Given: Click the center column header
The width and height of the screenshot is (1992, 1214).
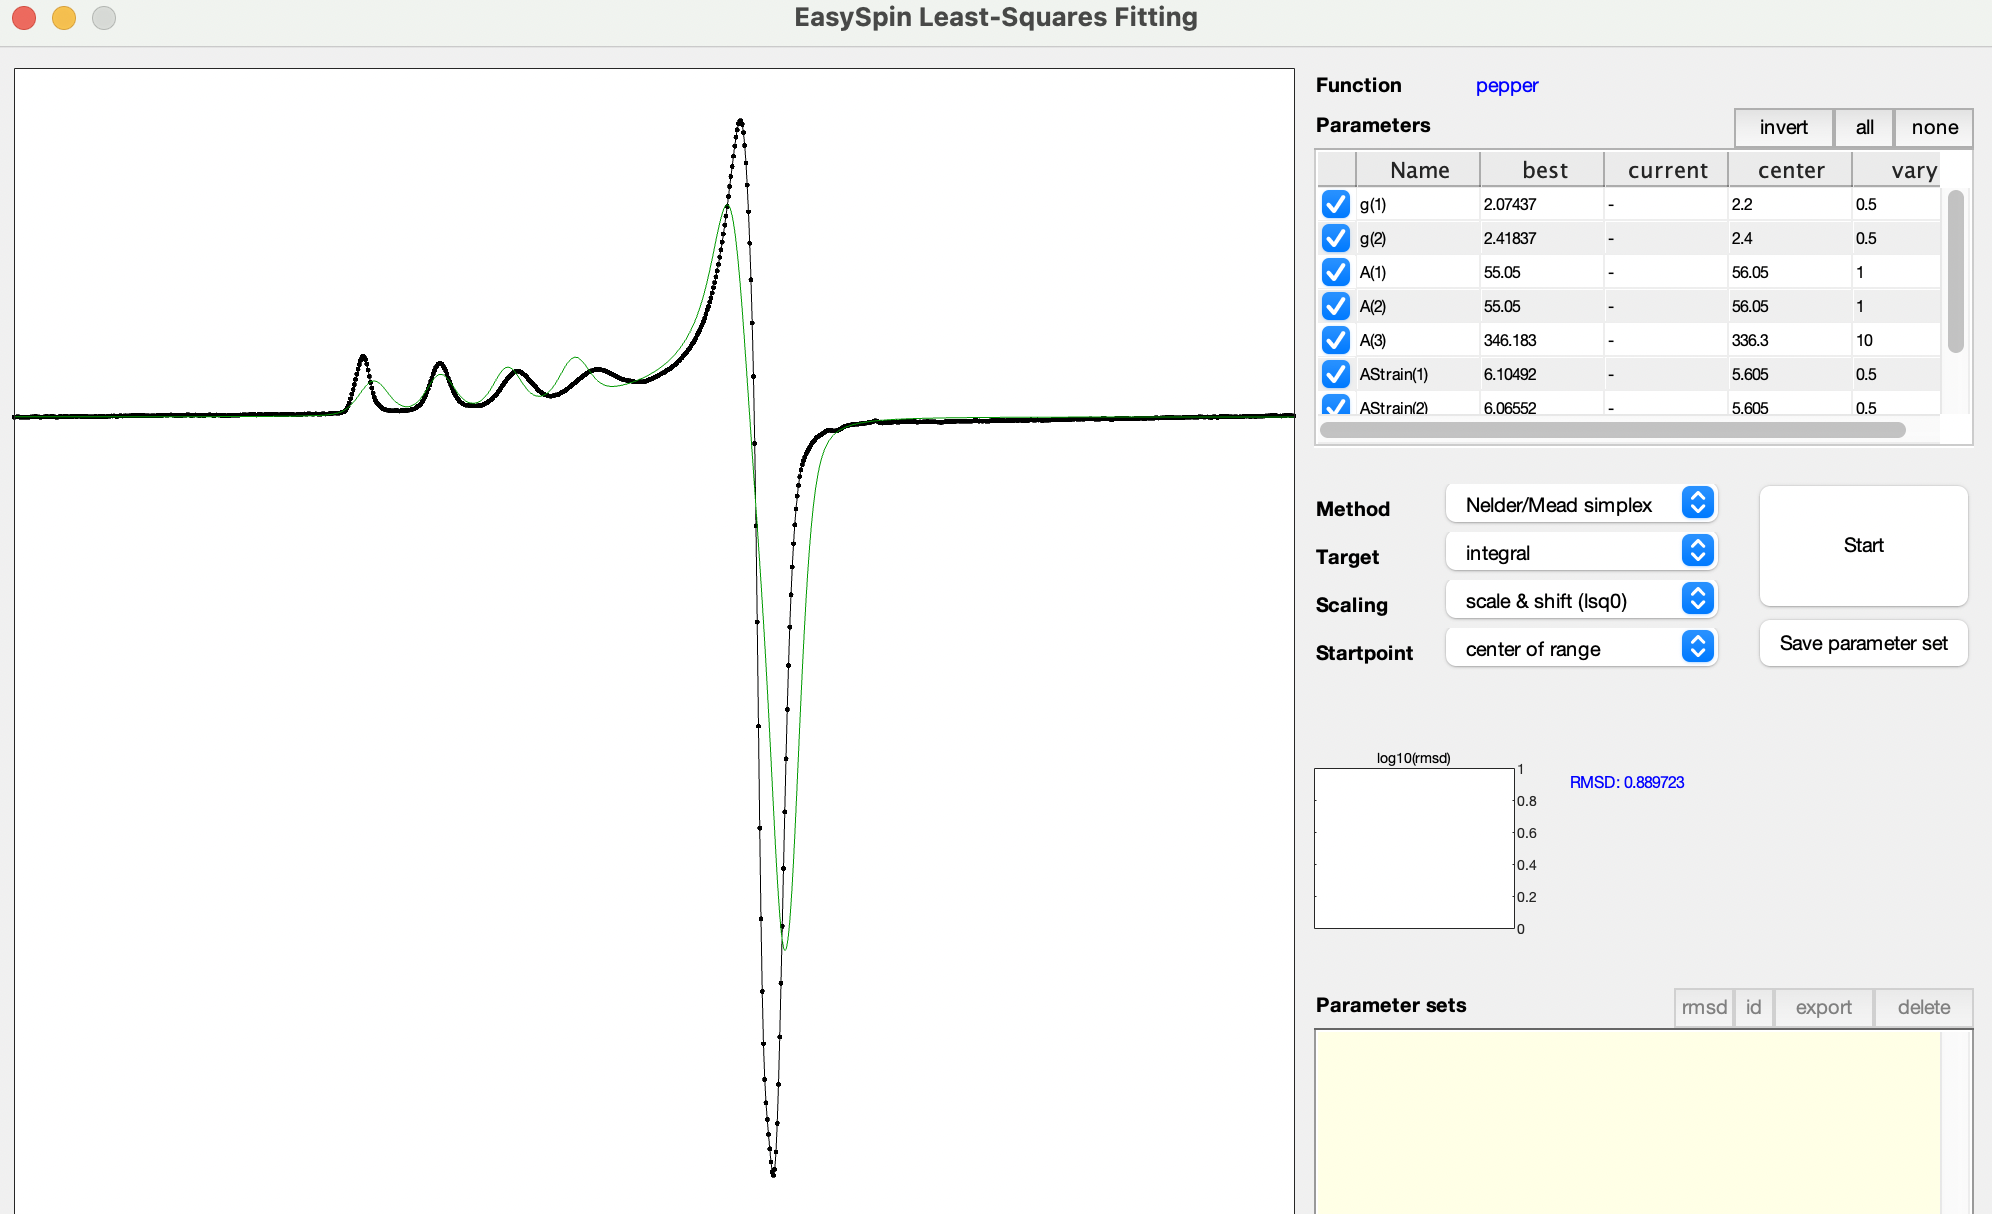Looking at the screenshot, I should [x=1790, y=170].
